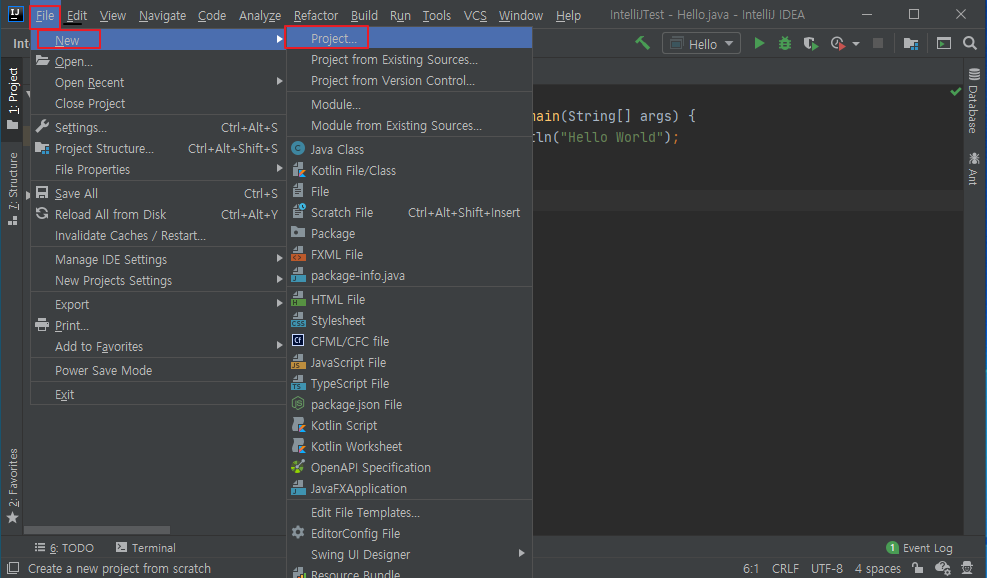Select Module... menu entry
Image resolution: width=987 pixels, height=578 pixels.
coord(409,105)
